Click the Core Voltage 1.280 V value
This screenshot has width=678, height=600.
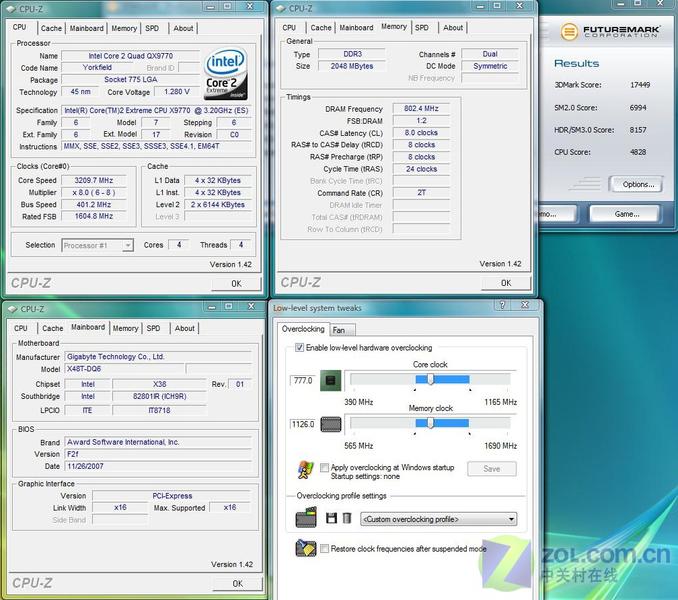(x=177, y=92)
